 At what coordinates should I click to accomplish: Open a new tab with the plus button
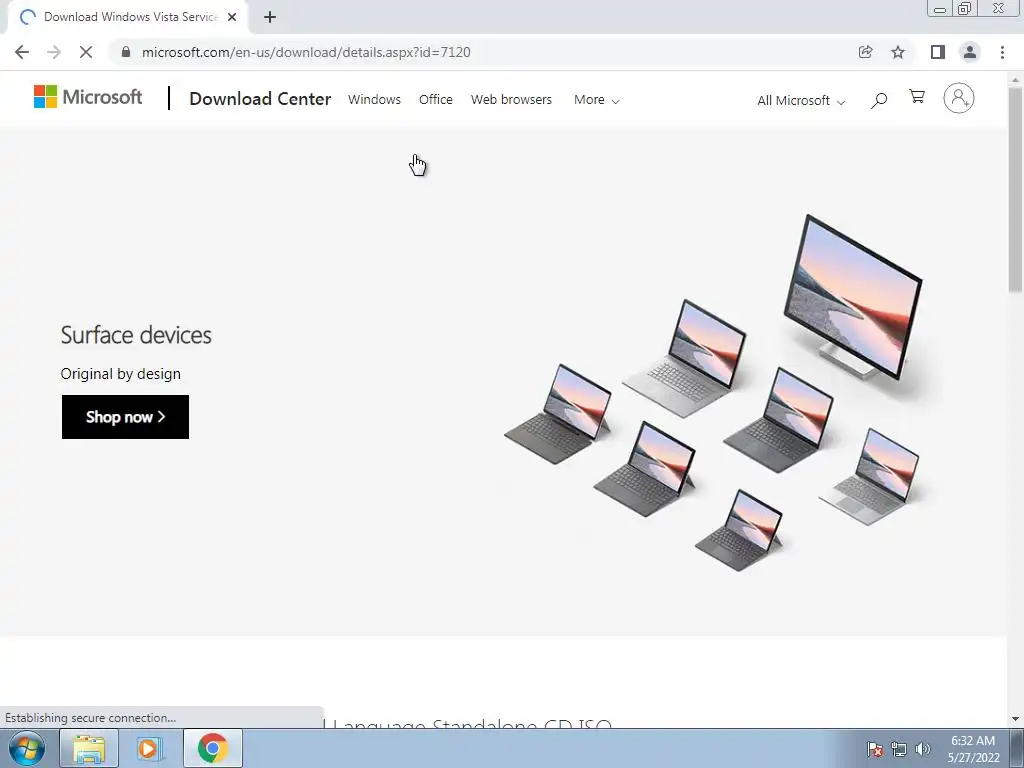270,17
